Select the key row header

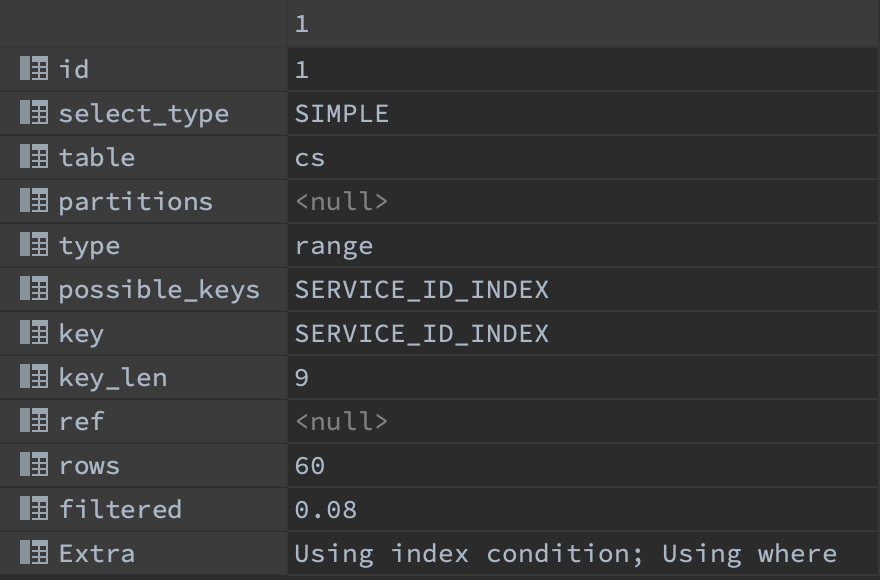coord(81,334)
